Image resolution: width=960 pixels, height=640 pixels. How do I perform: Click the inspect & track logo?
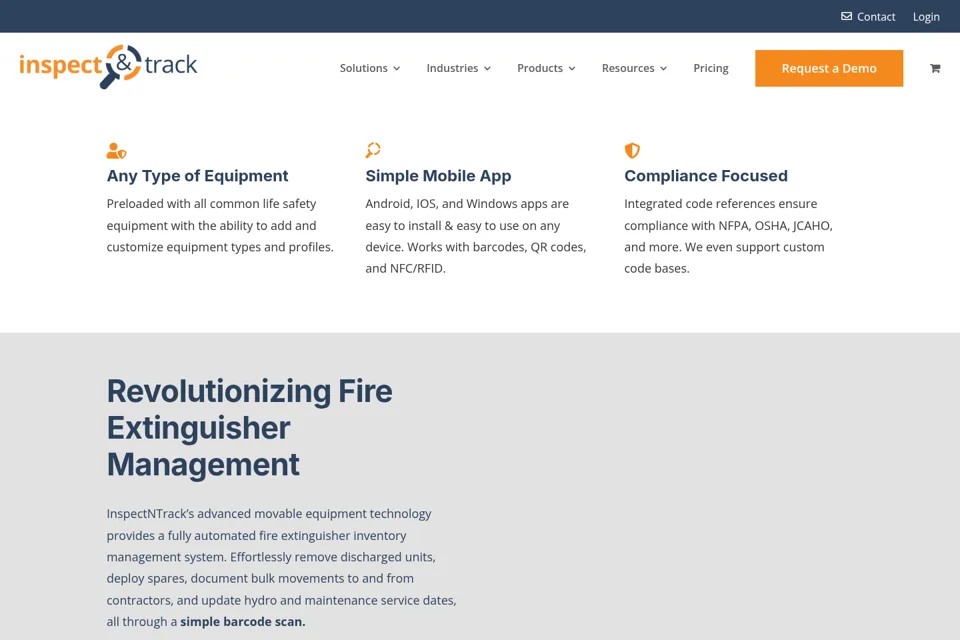(108, 66)
